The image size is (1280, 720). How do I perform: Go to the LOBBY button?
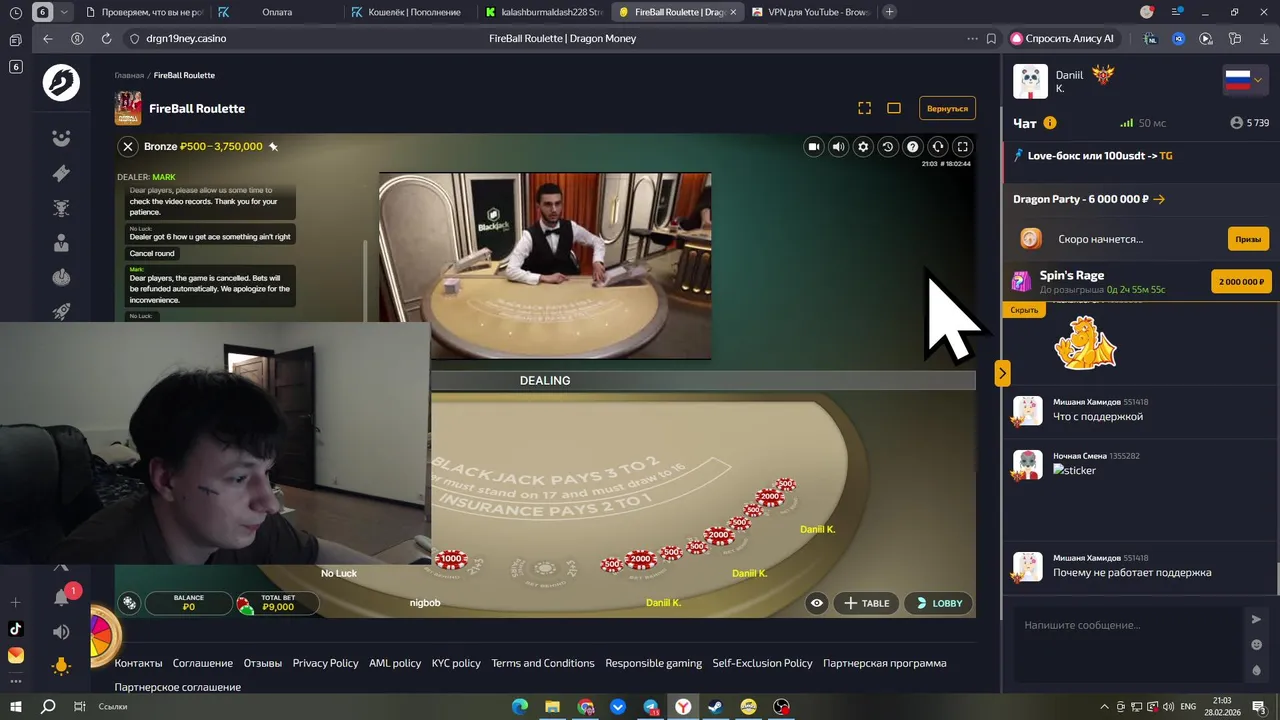[938, 603]
